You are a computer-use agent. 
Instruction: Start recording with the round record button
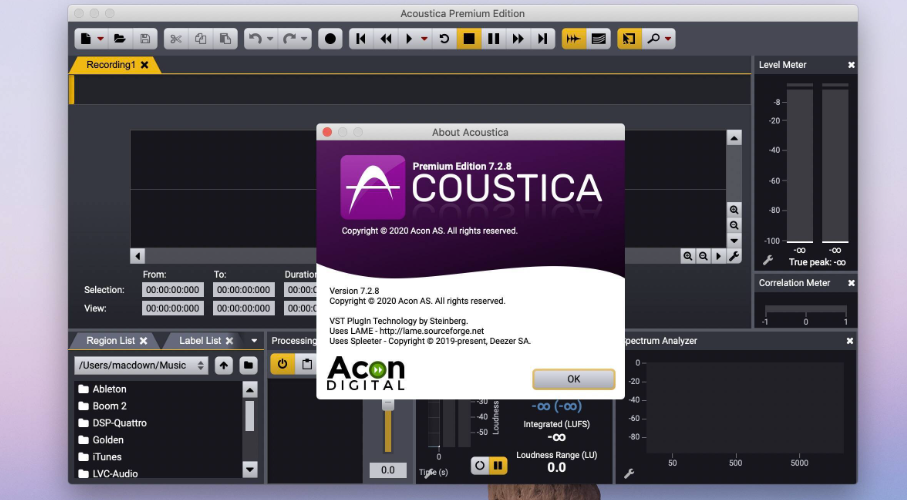pos(330,39)
